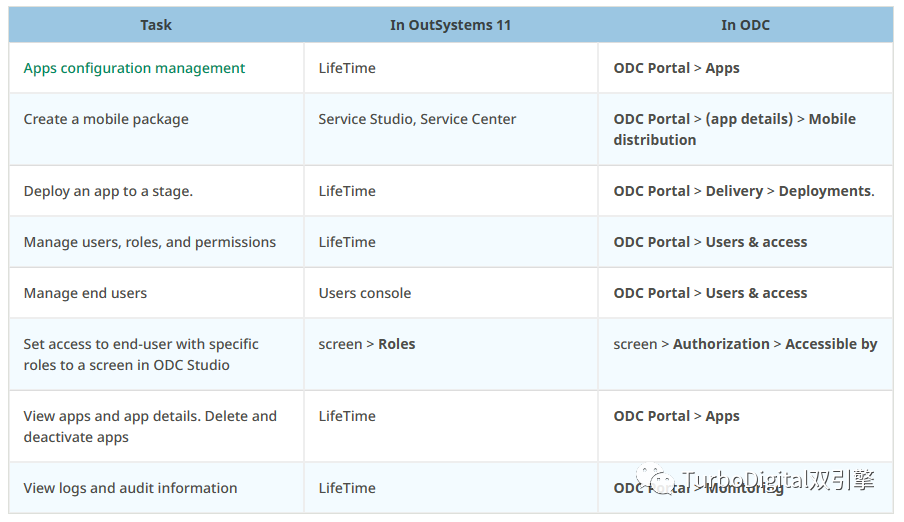Select the In ODC column header
Viewport: 904px width, 522px height.
click(745, 25)
